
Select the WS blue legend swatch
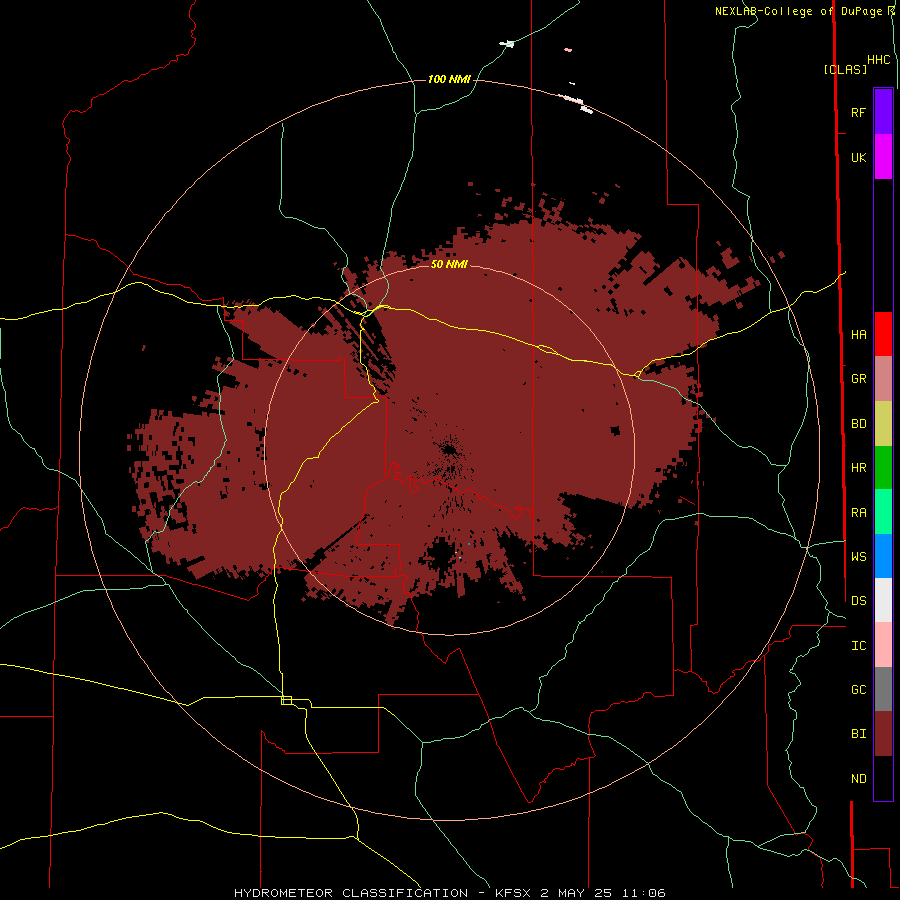click(883, 556)
